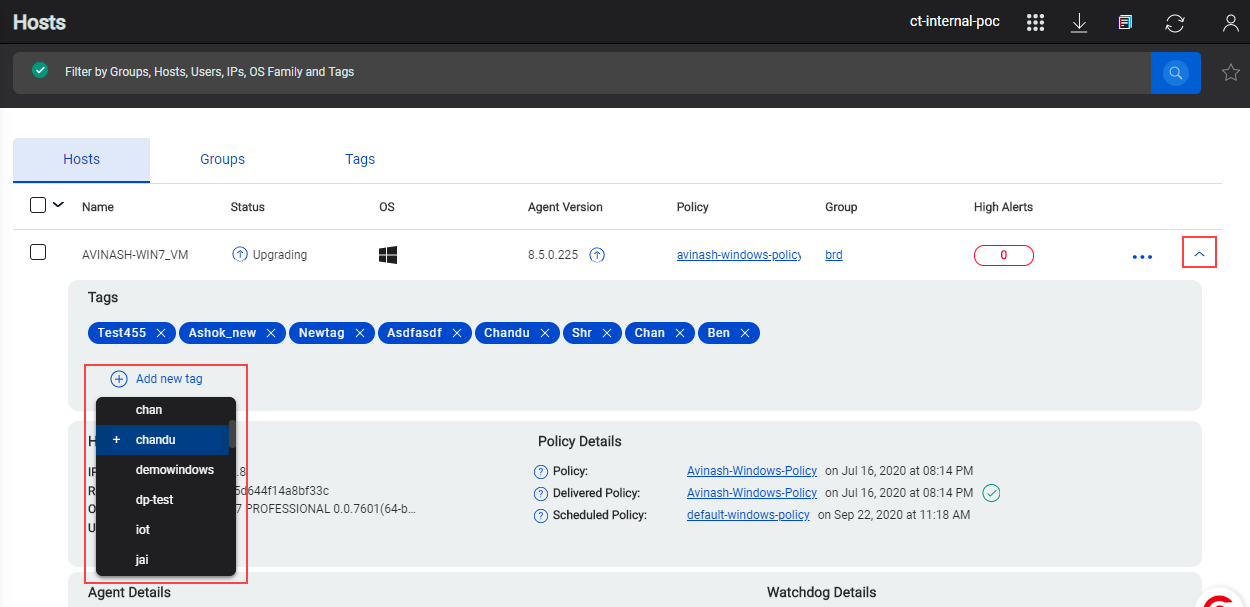Choose chan from the tag dropdown
The height and width of the screenshot is (607, 1250).
(162, 410)
